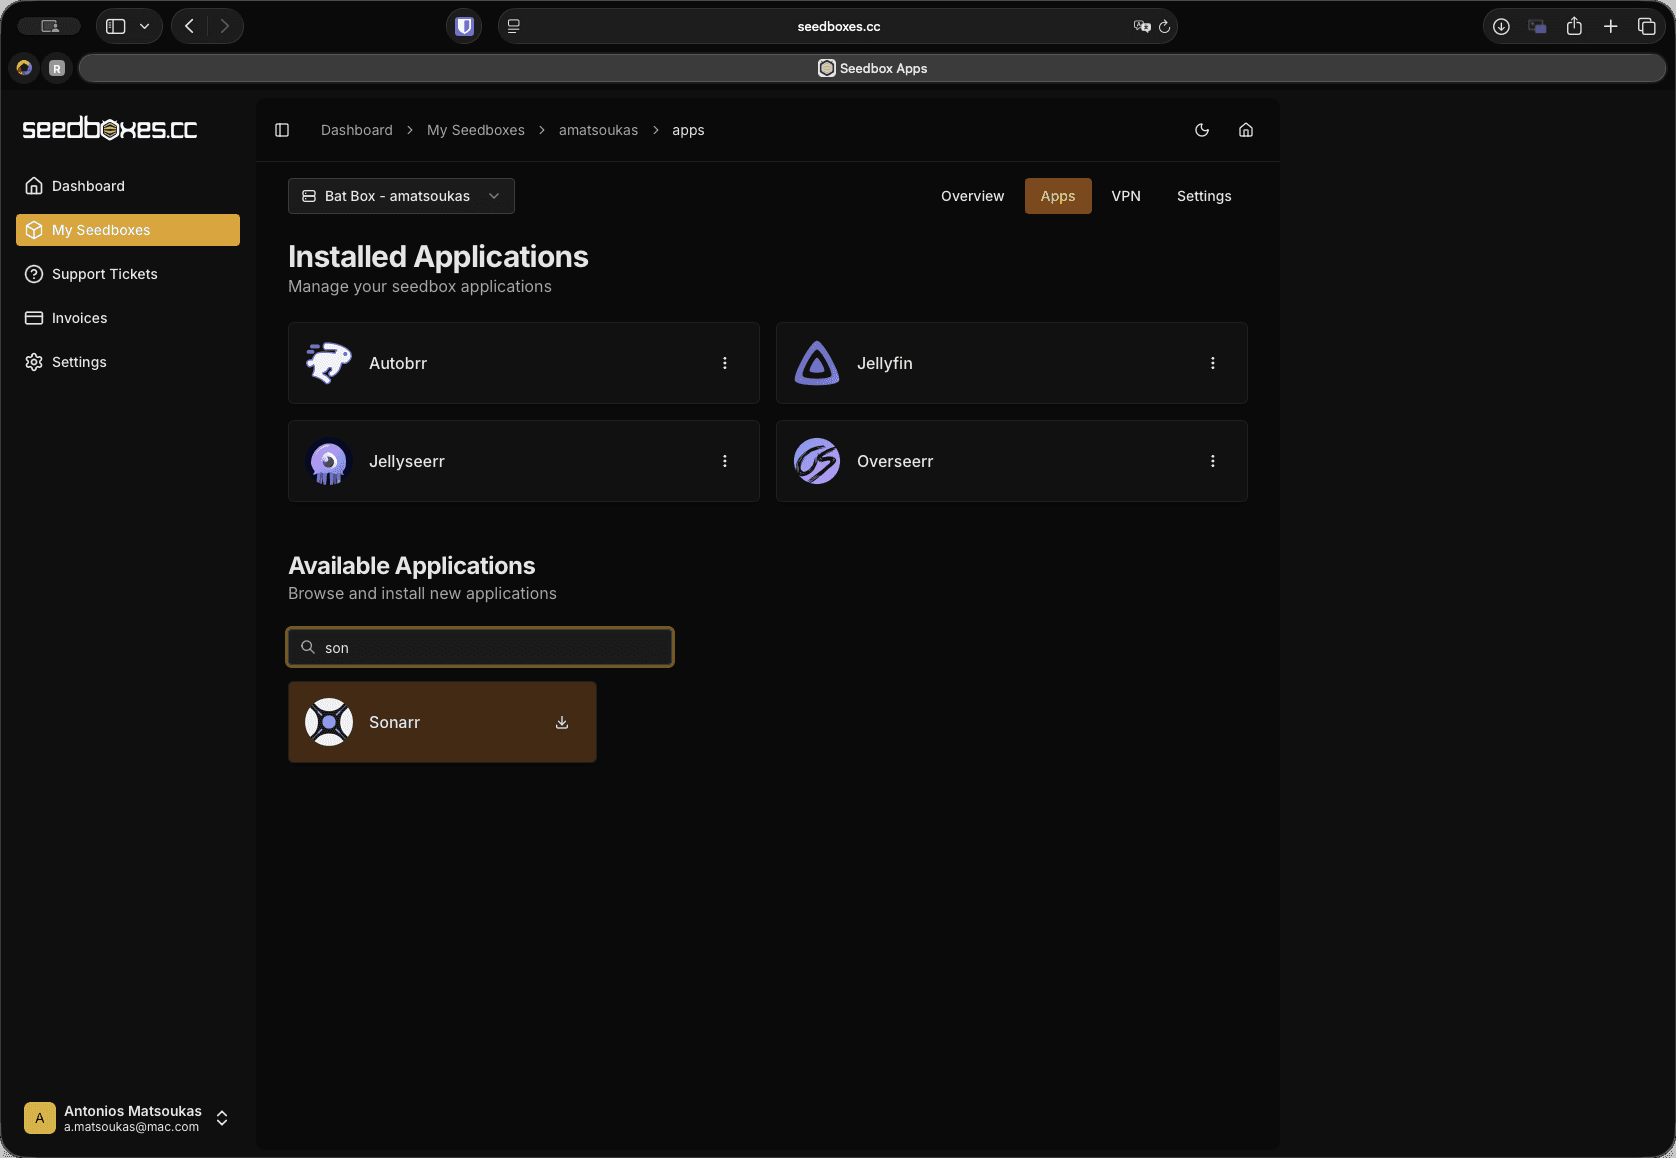Select the Seedbox Apps browser tab

point(872,68)
